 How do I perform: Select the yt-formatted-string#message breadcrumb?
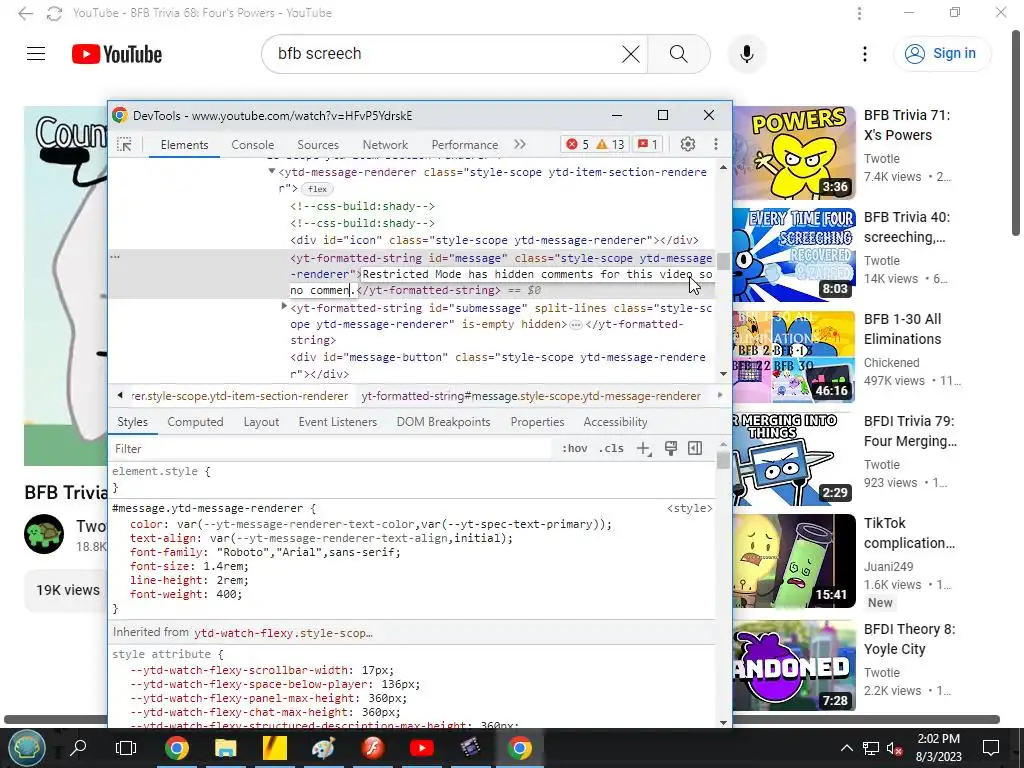pyautogui.click(x=531, y=396)
